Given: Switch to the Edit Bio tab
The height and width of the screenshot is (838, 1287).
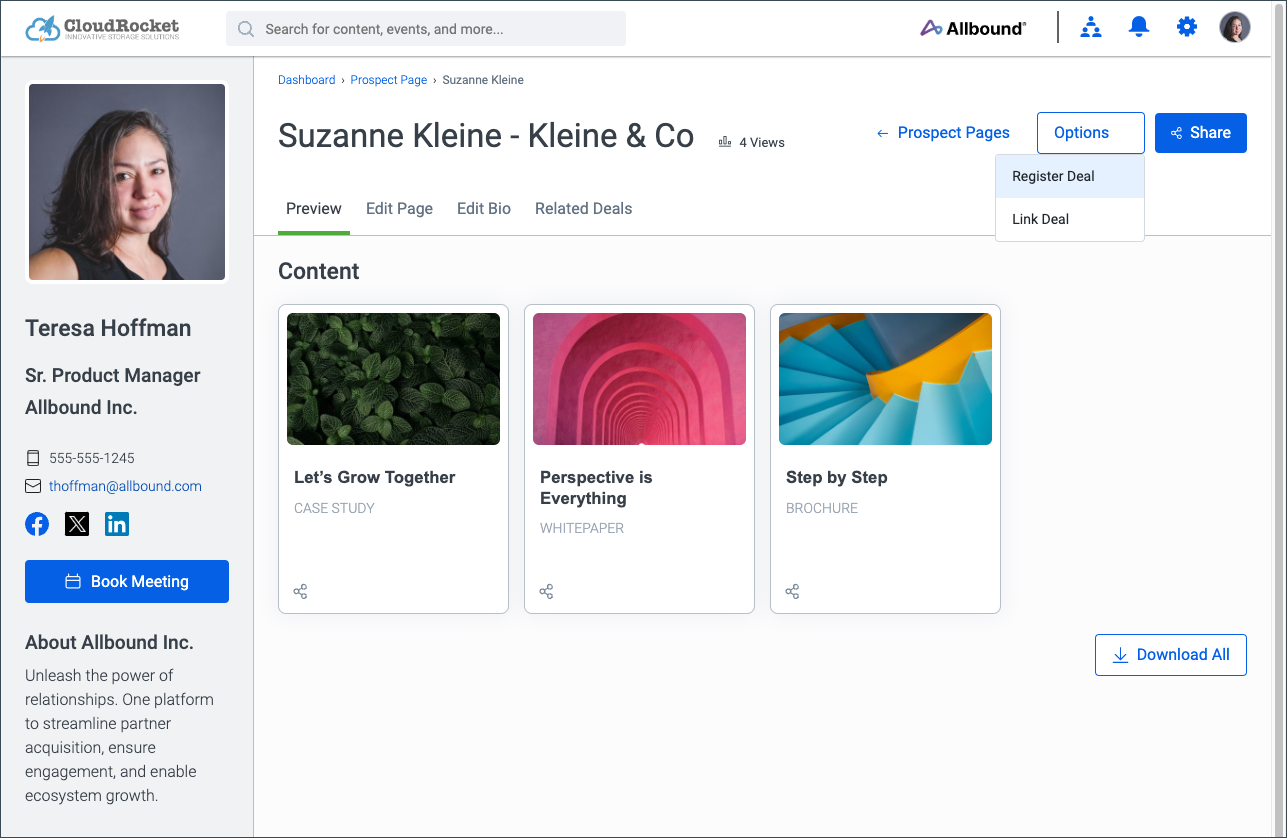Looking at the screenshot, I should [x=484, y=209].
